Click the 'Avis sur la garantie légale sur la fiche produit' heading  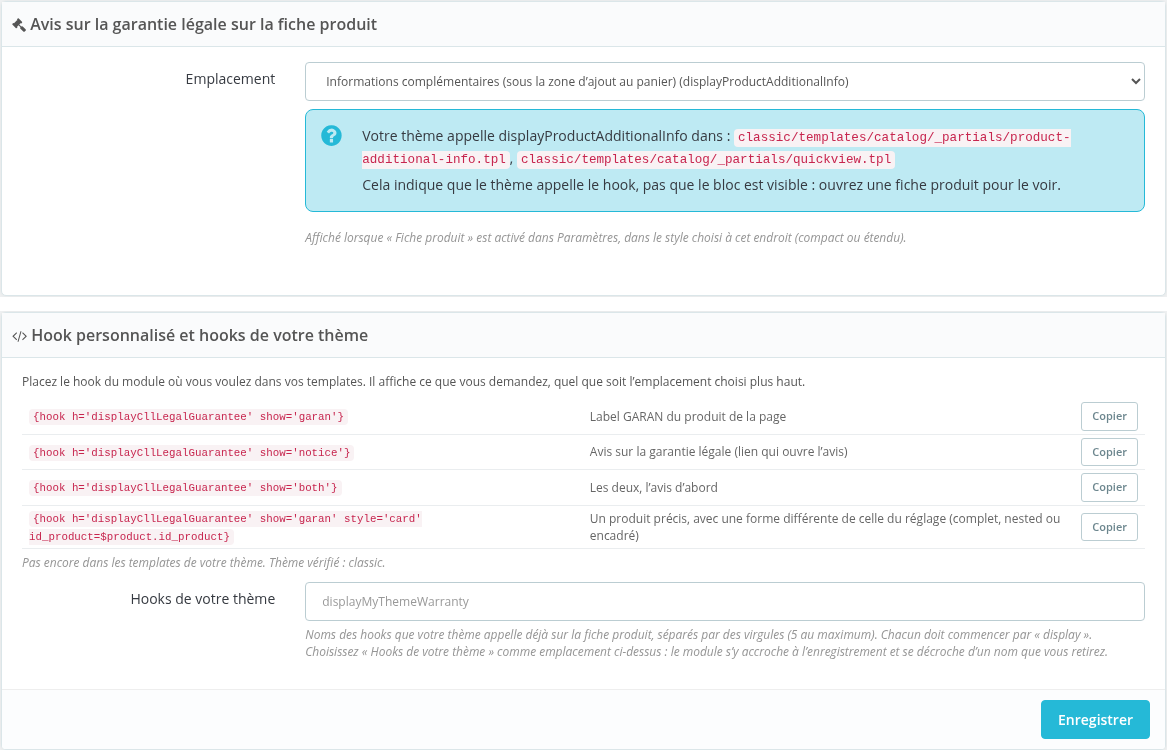pos(203,25)
